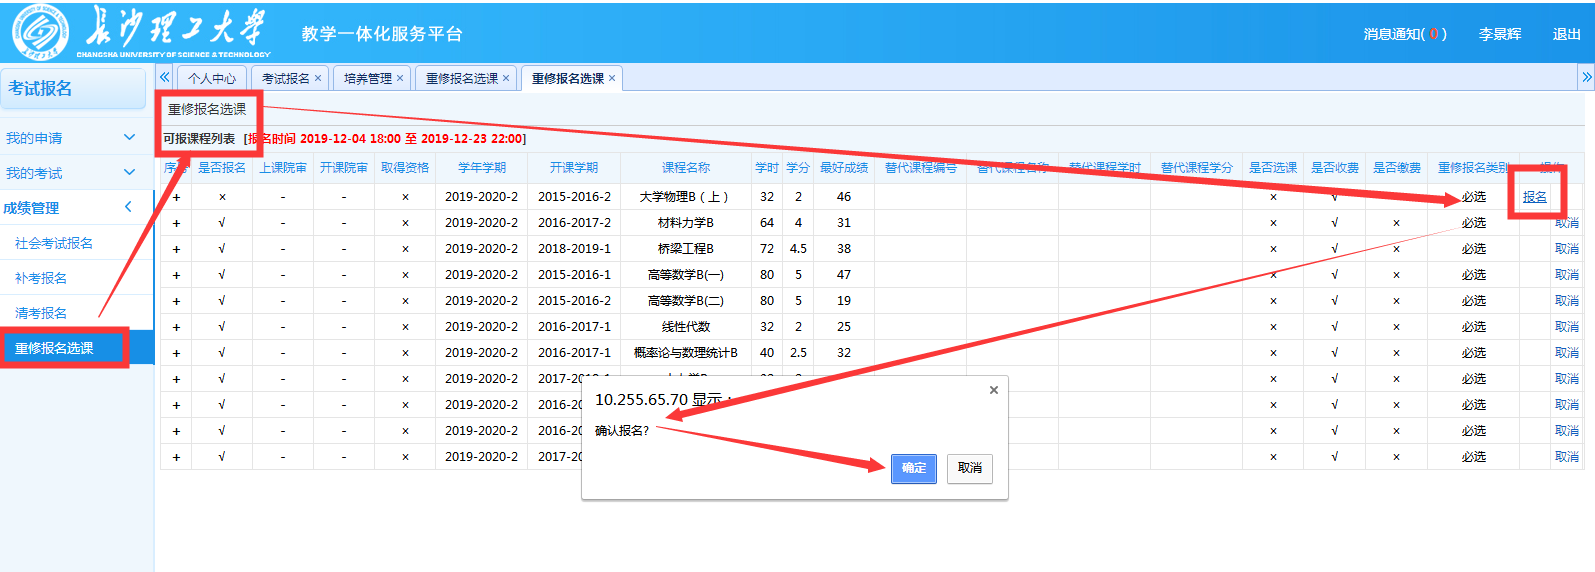Select 重修报名选课 in the sidebar
Image resolution: width=1595 pixels, height=572 pixels.
point(55,348)
